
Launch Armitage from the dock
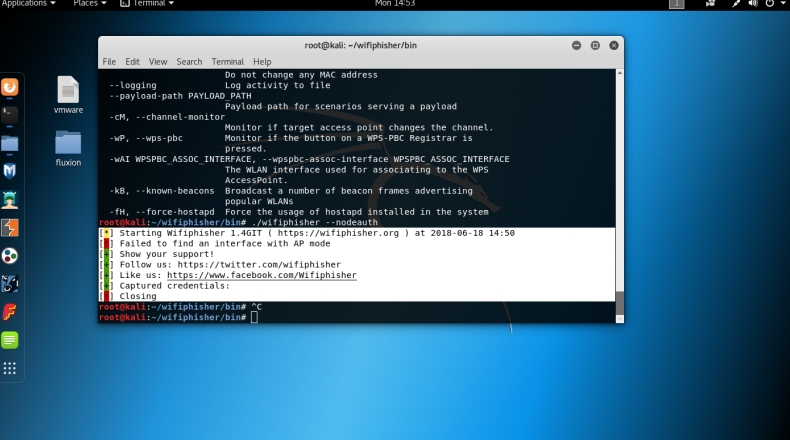point(10,199)
